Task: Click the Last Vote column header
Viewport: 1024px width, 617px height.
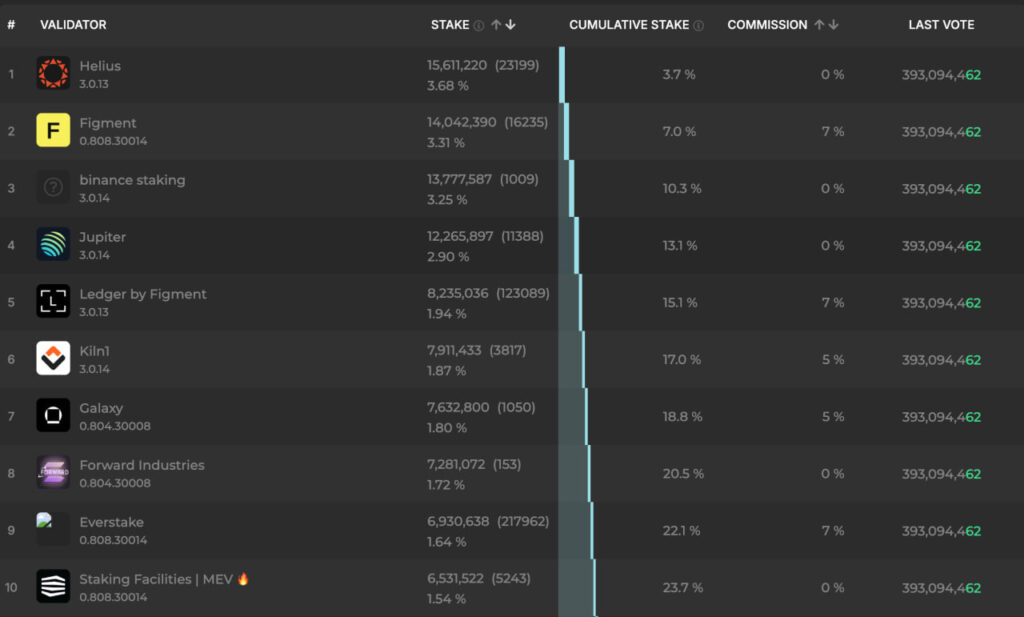Action: [941, 25]
